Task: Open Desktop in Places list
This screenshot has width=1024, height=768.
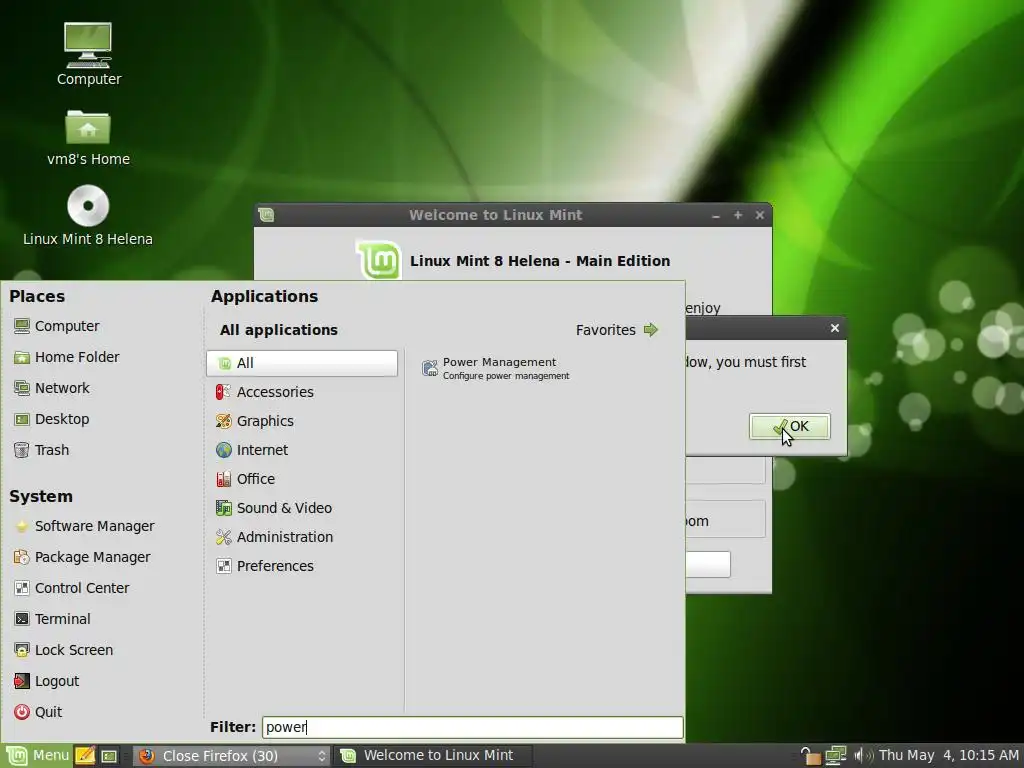Action: [x=52, y=419]
